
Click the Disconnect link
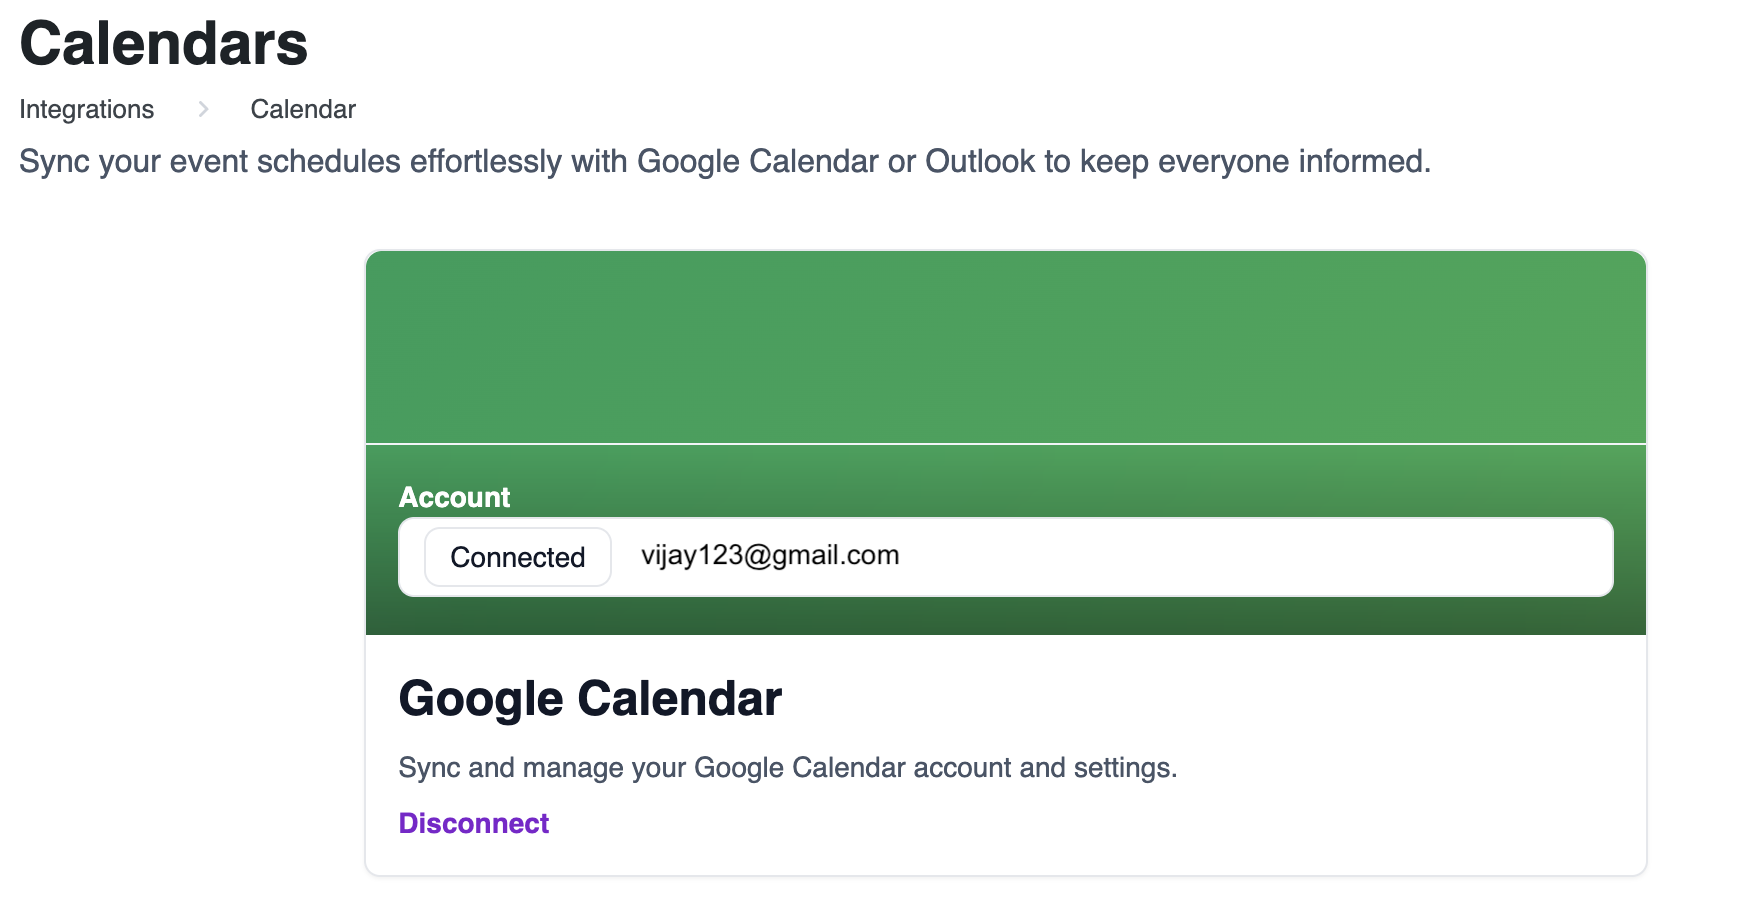click(474, 823)
